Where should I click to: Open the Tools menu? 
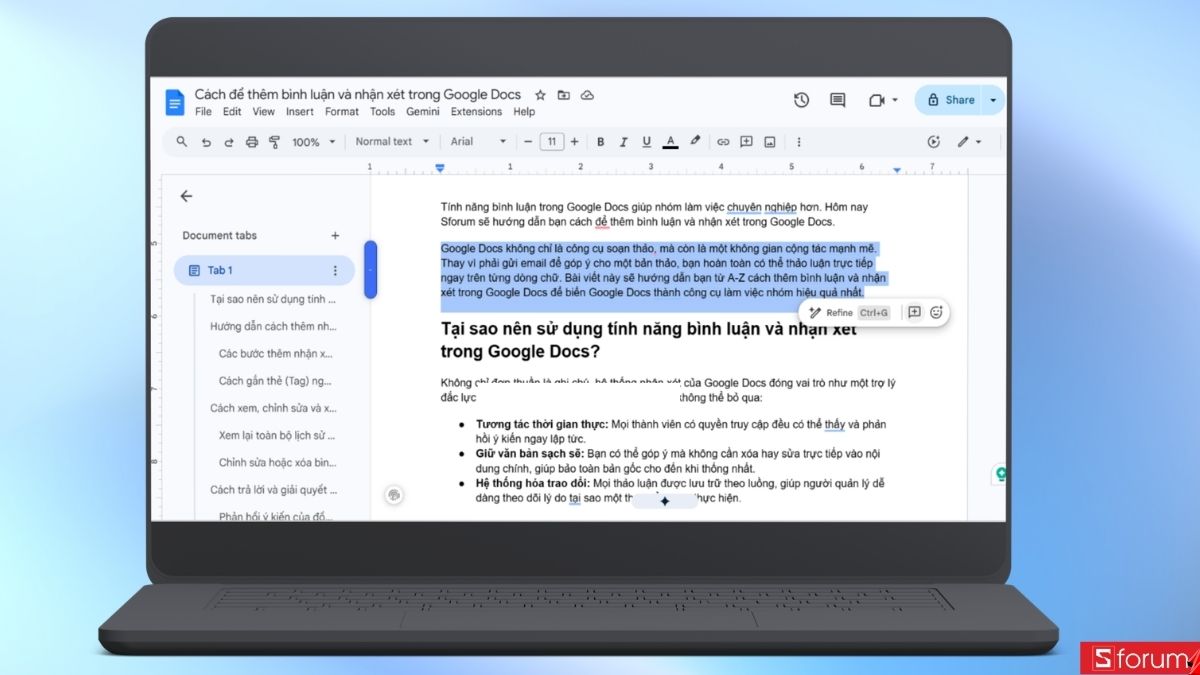tap(382, 112)
